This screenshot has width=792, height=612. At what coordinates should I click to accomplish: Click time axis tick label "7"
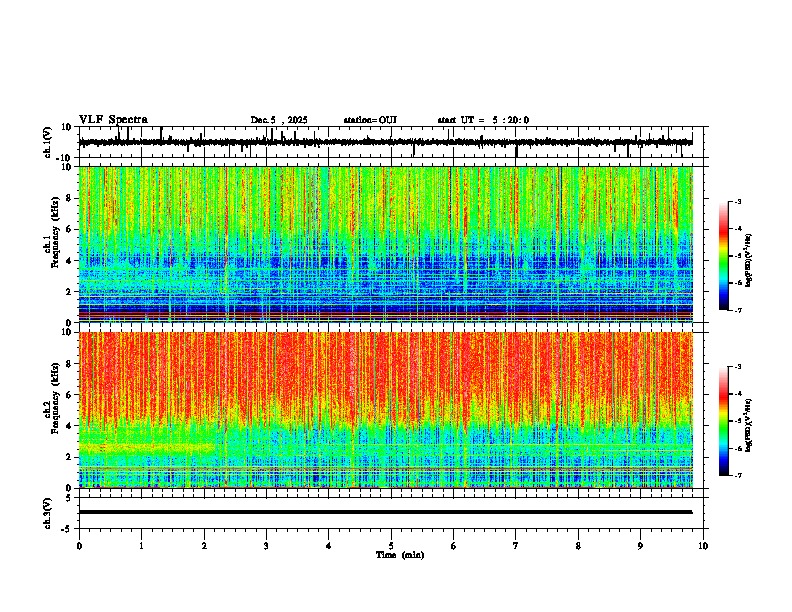(x=516, y=546)
